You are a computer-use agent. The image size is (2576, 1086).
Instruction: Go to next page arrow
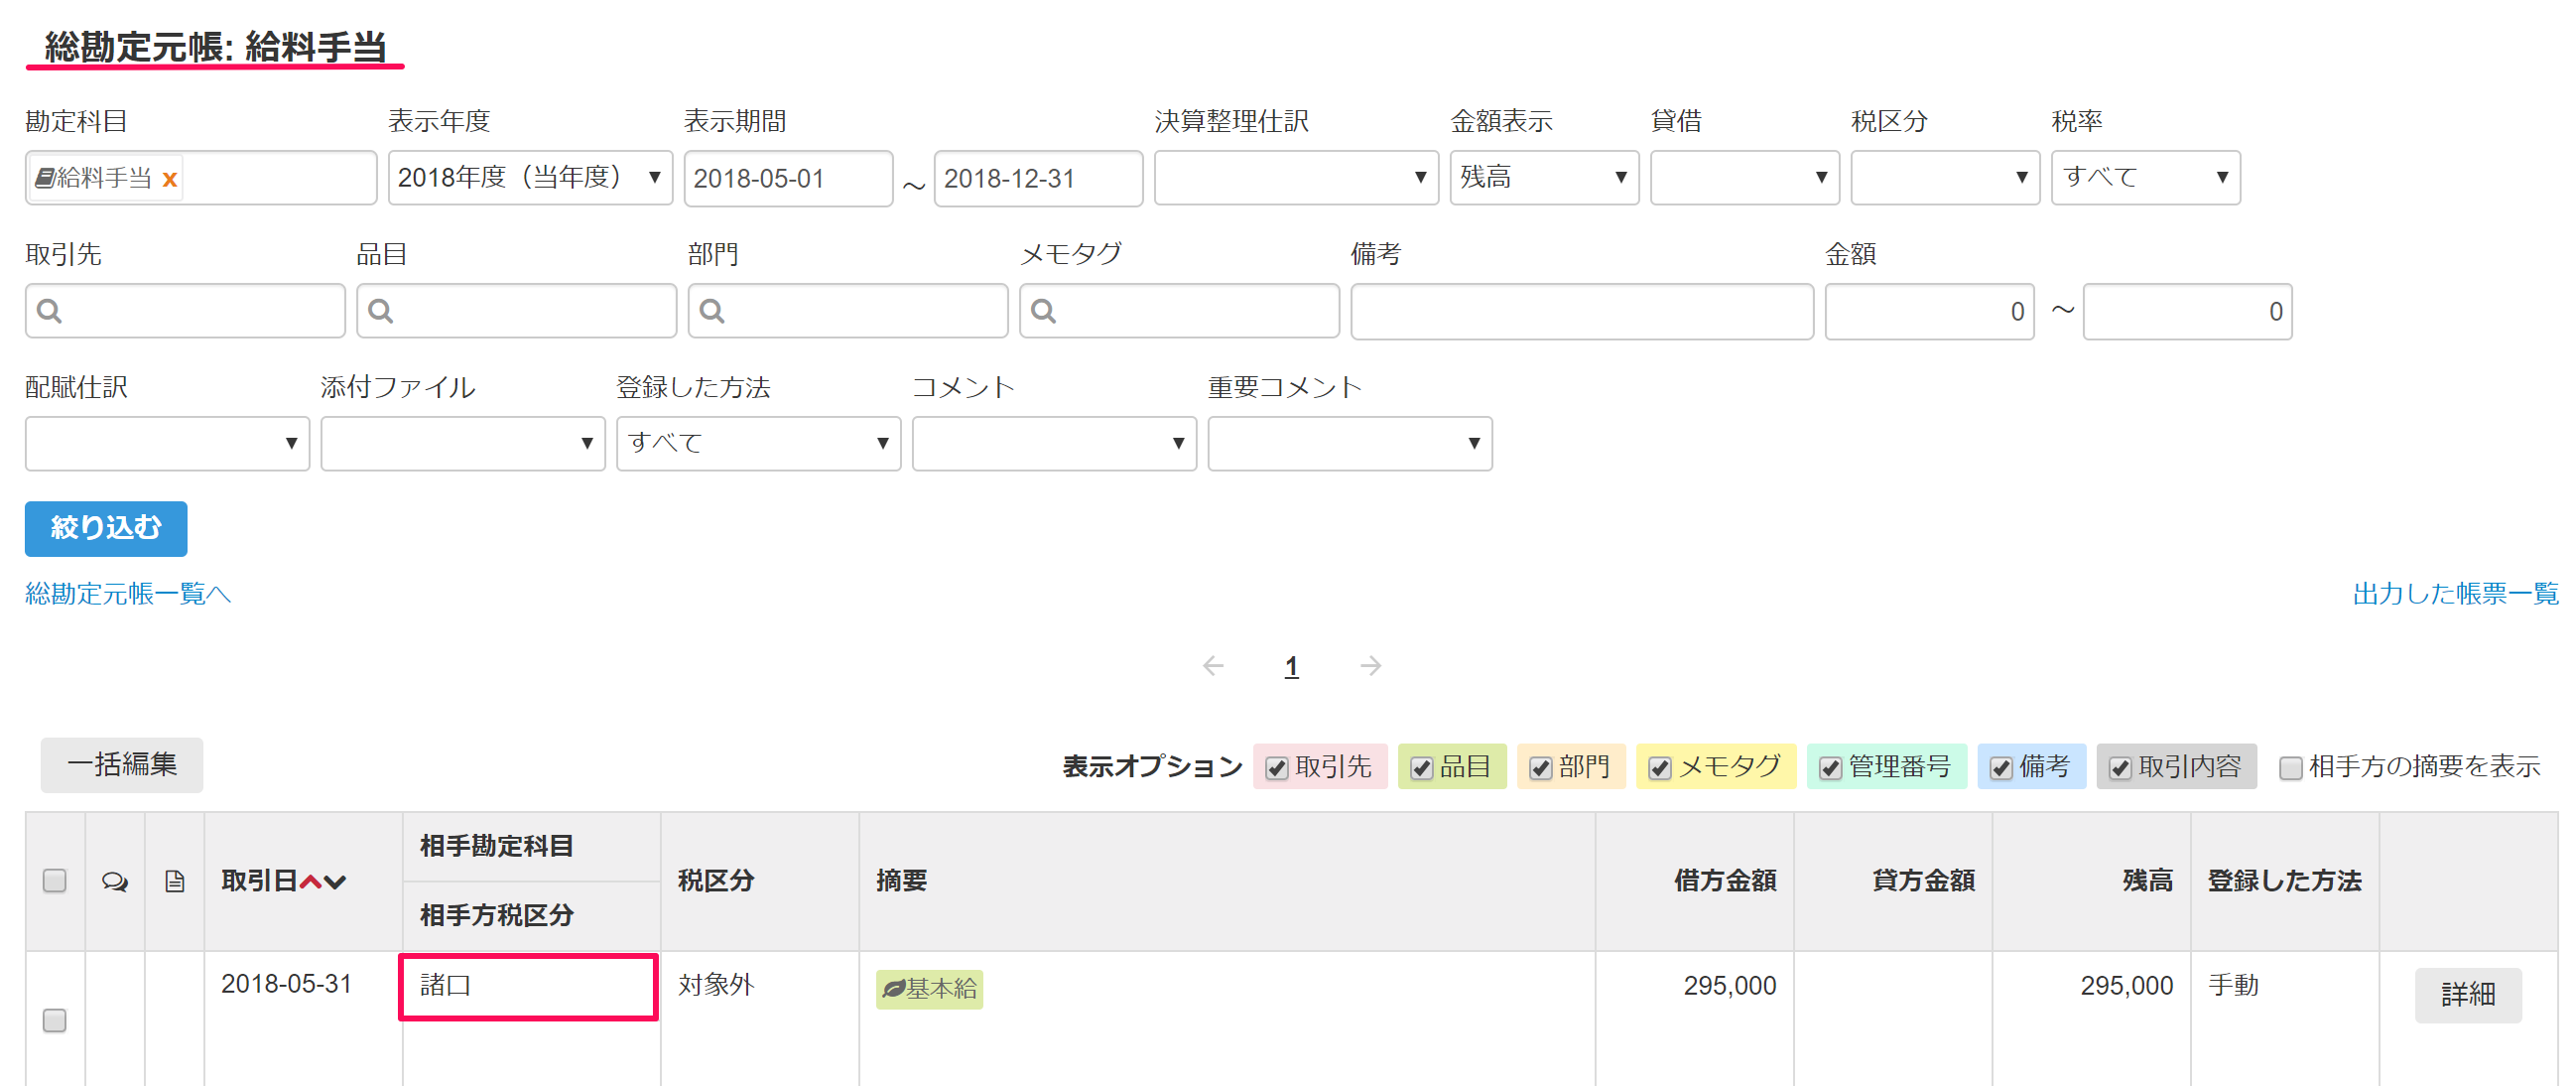[x=1371, y=666]
